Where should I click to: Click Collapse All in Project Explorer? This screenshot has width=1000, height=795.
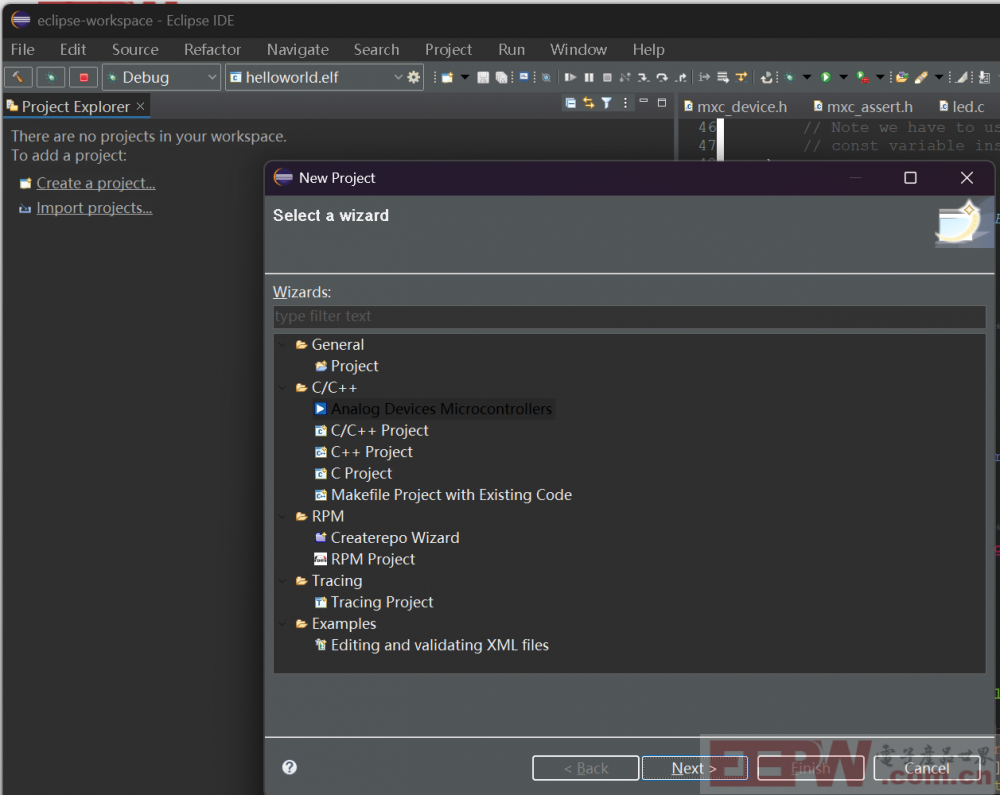(x=571, y=103)
